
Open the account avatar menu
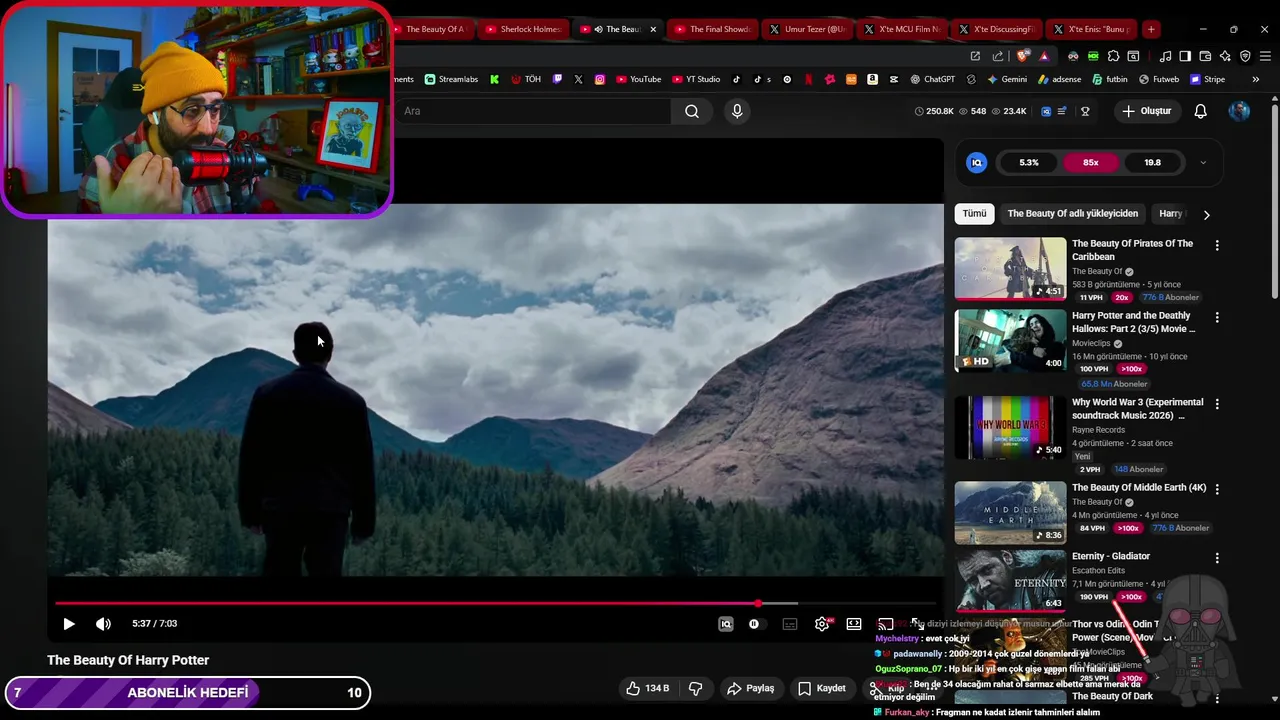tap(1239, 111)
